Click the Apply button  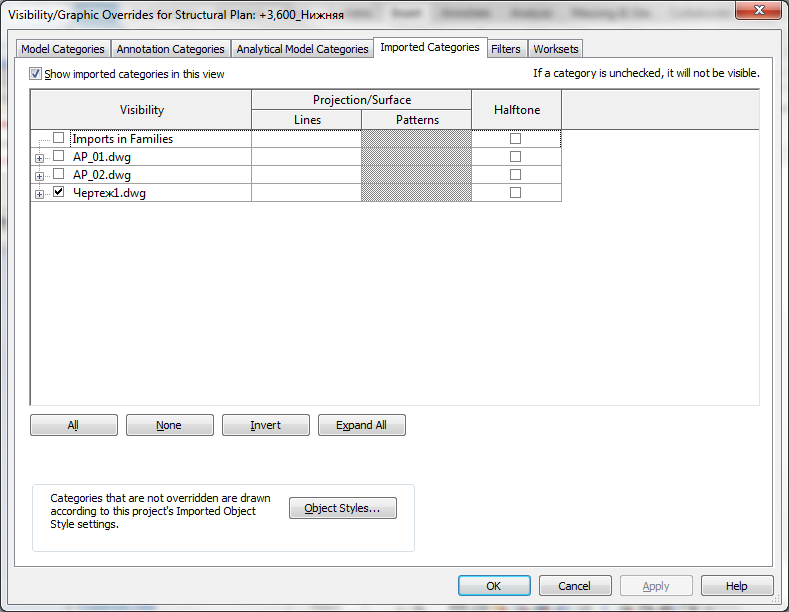656,586
